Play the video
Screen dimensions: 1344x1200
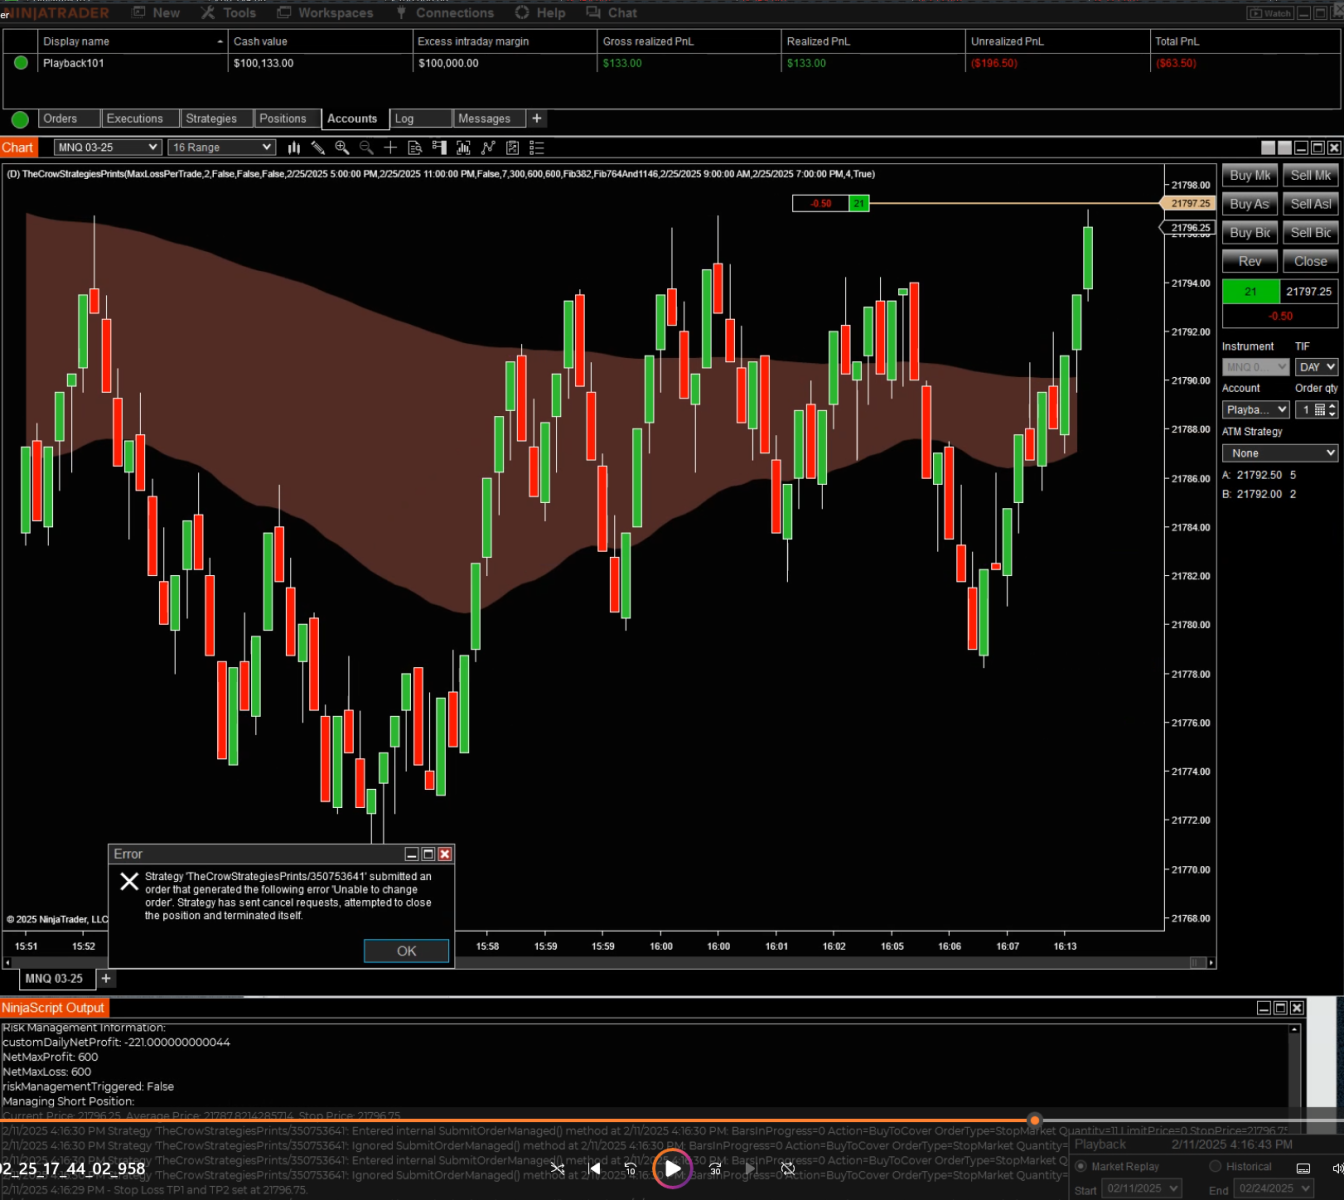(672, 1168)
